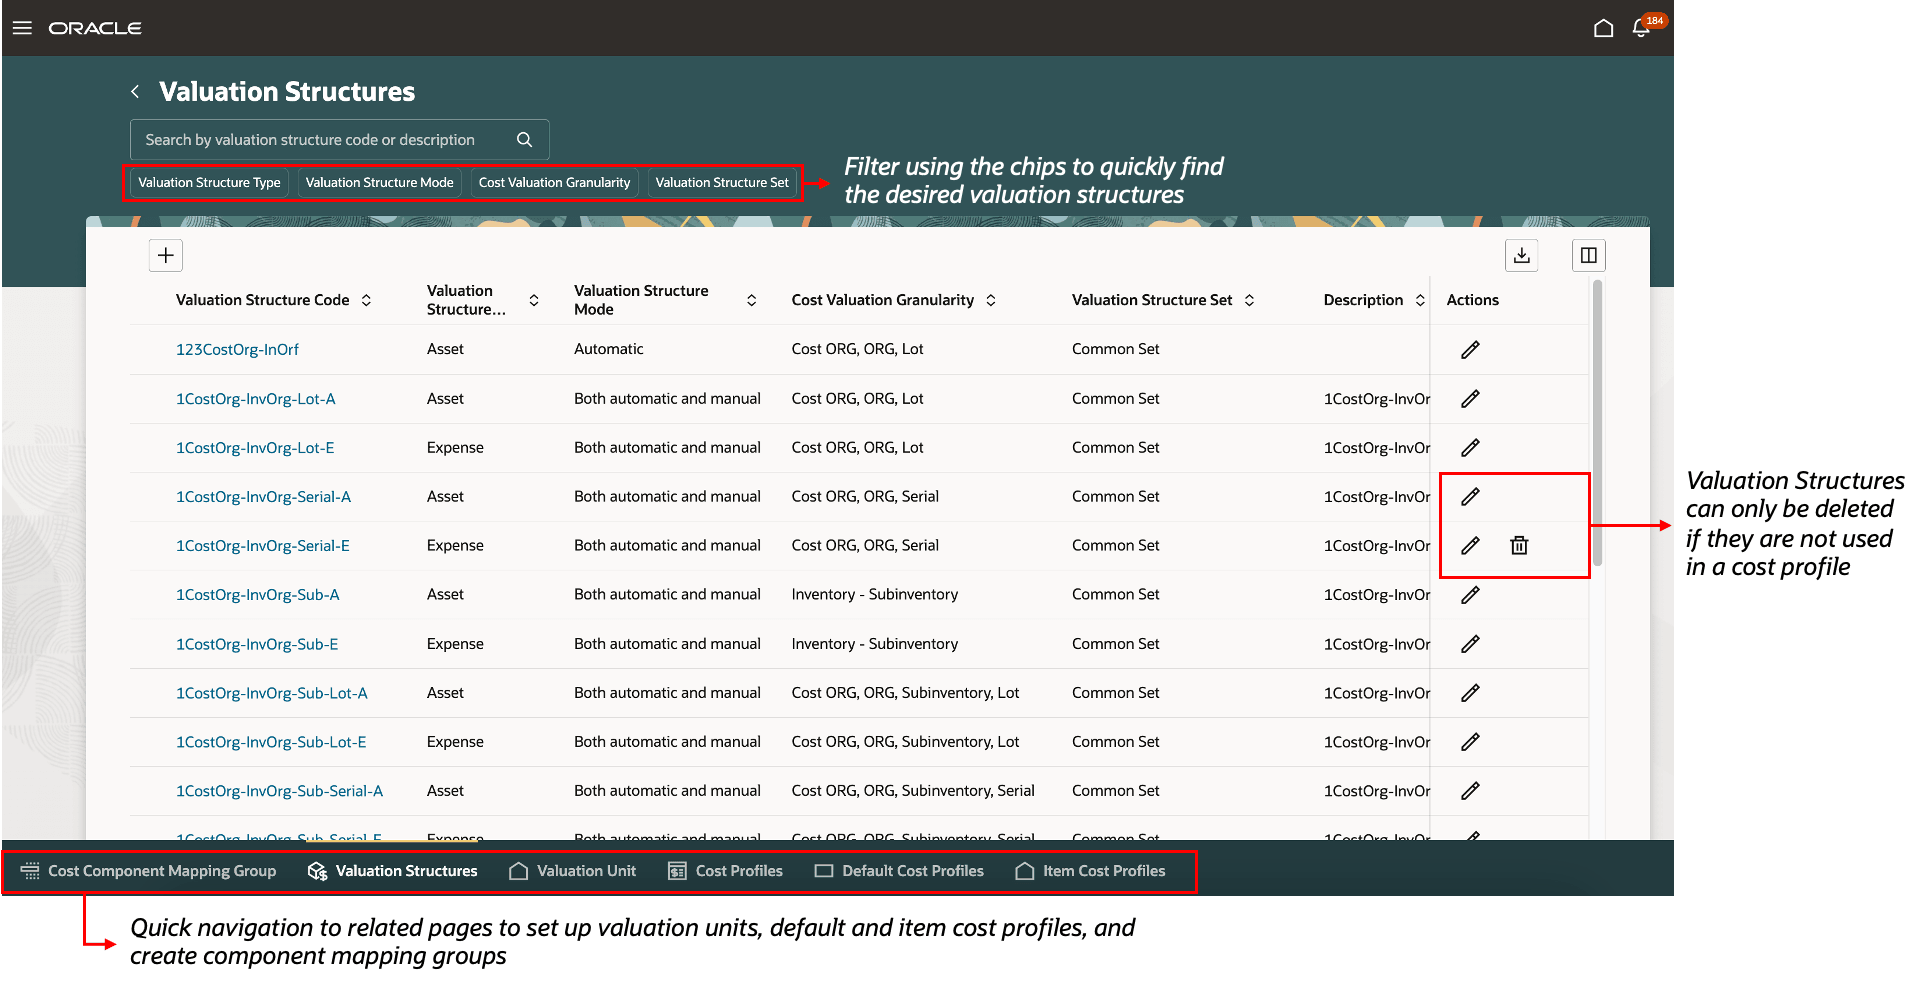This screenshot has height=988, width=1926.
Task: Click the valuation structure search field
Action: tap(339, 140)
